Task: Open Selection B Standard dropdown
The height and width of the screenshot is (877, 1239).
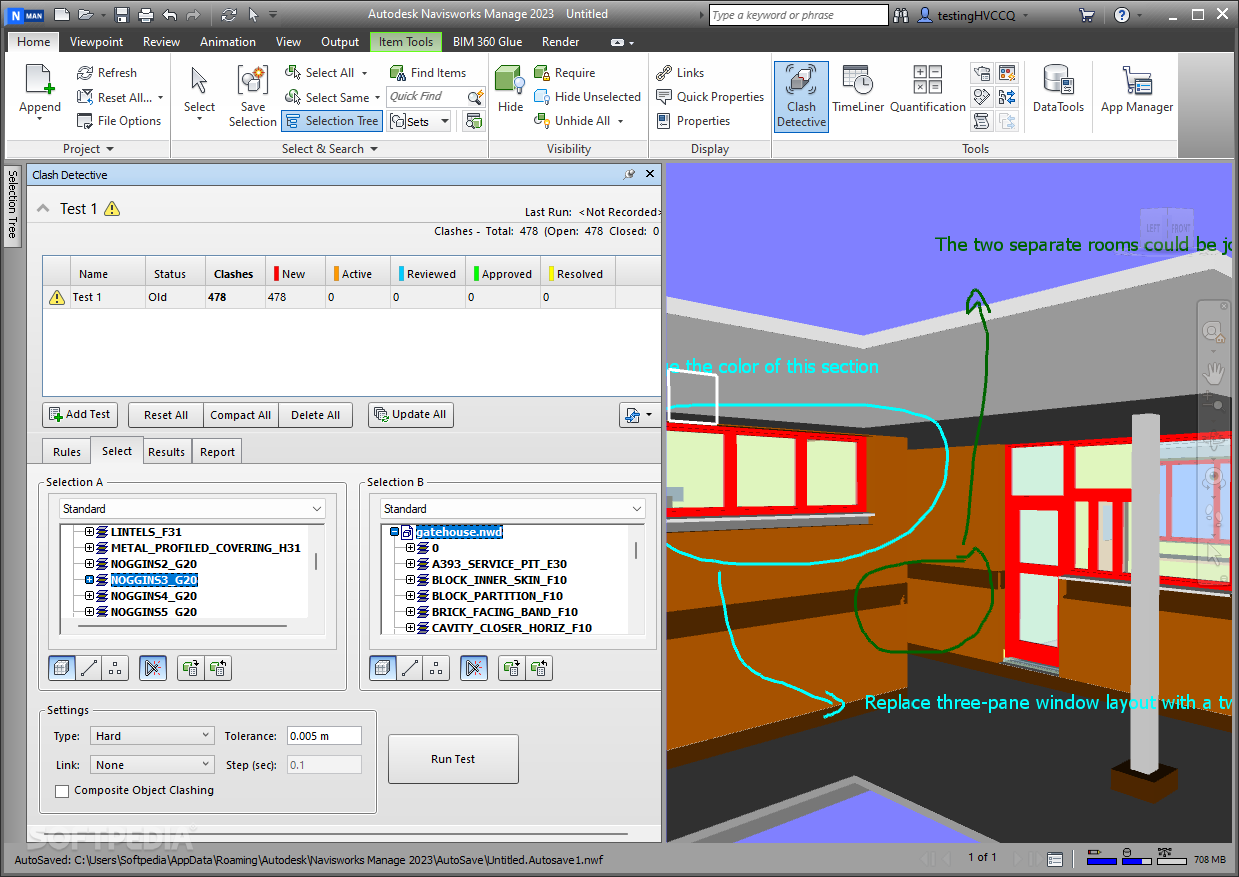Action: pyautogui.click(x=513, y=509)
